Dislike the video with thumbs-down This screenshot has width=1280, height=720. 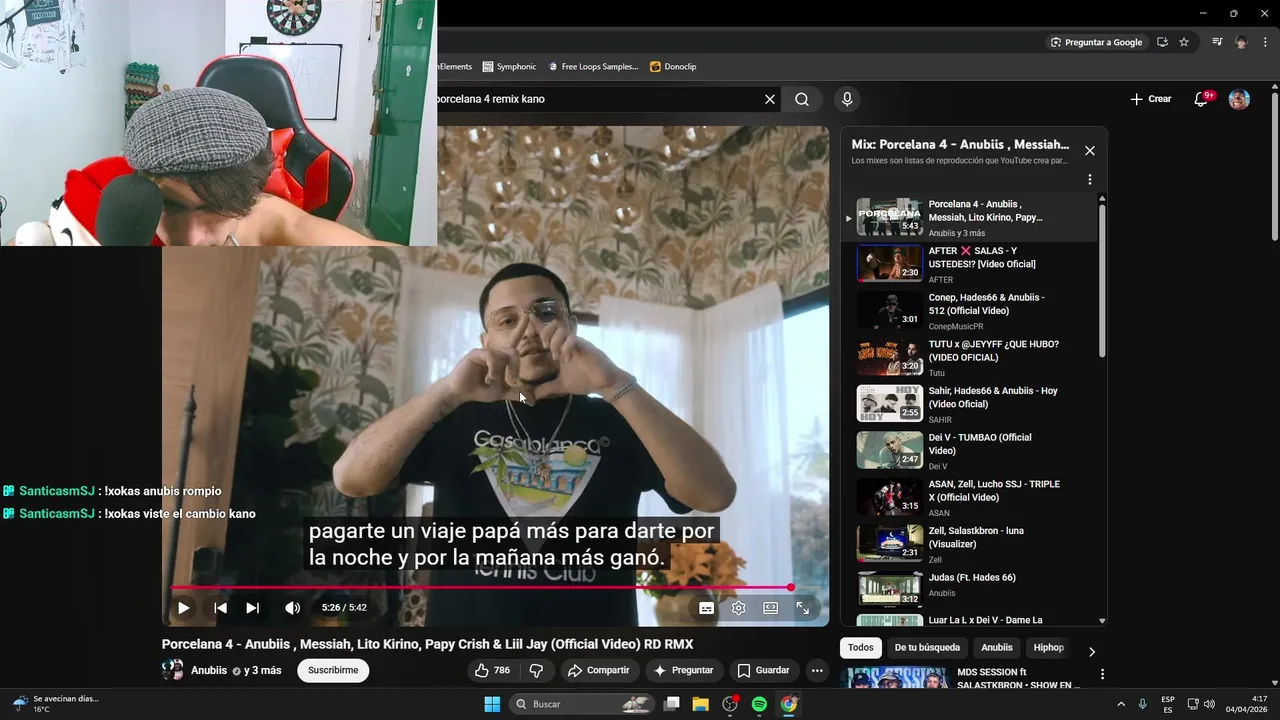tap(536, 670)
